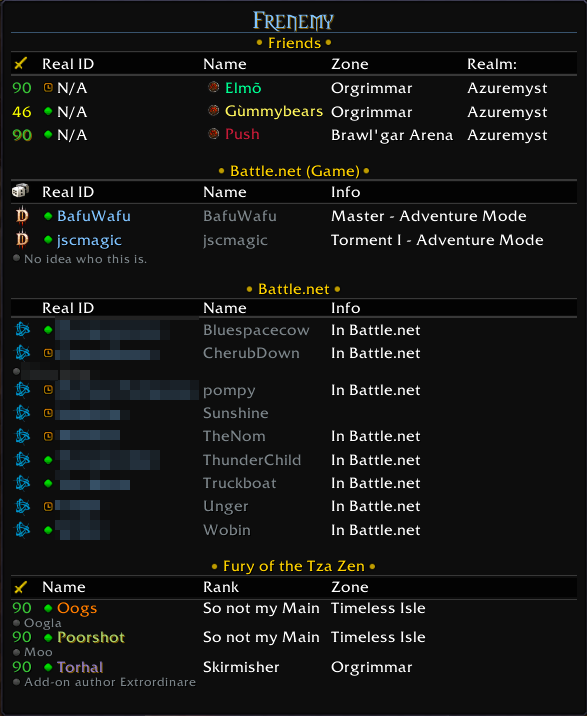Click the sword icon in Friends header

point(21,63)
